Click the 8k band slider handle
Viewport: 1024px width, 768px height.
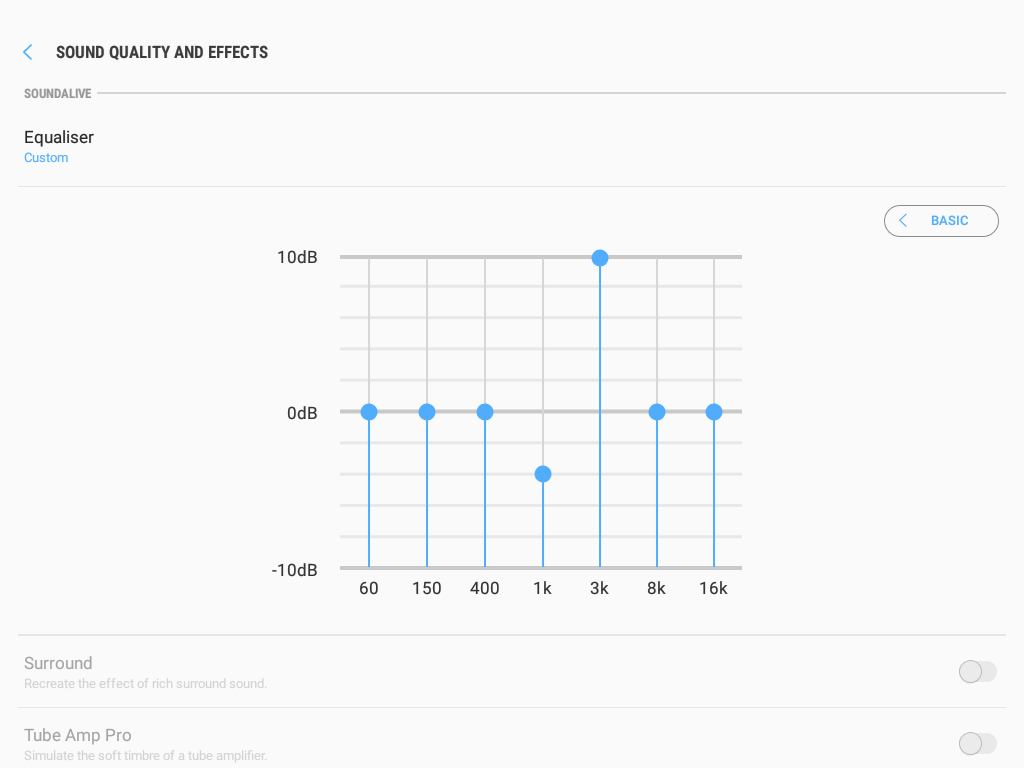coord(657,412)
